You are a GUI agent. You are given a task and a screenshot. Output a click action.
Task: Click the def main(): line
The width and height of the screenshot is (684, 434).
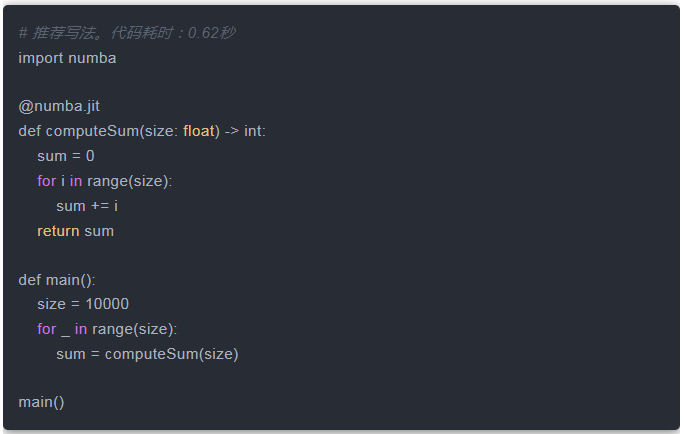(x=56, y=279)
